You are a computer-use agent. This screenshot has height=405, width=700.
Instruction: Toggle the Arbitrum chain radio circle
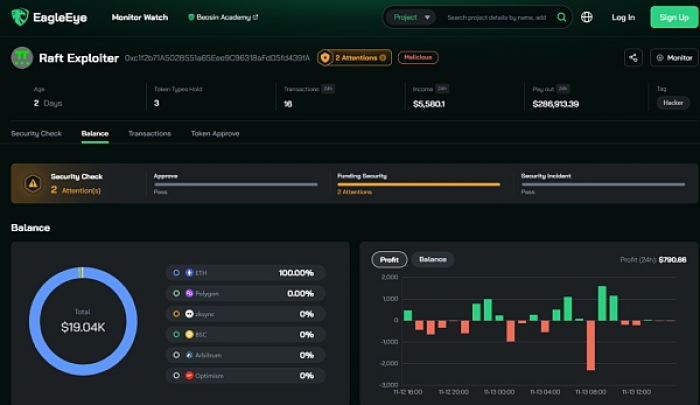(x=176, y=355)
